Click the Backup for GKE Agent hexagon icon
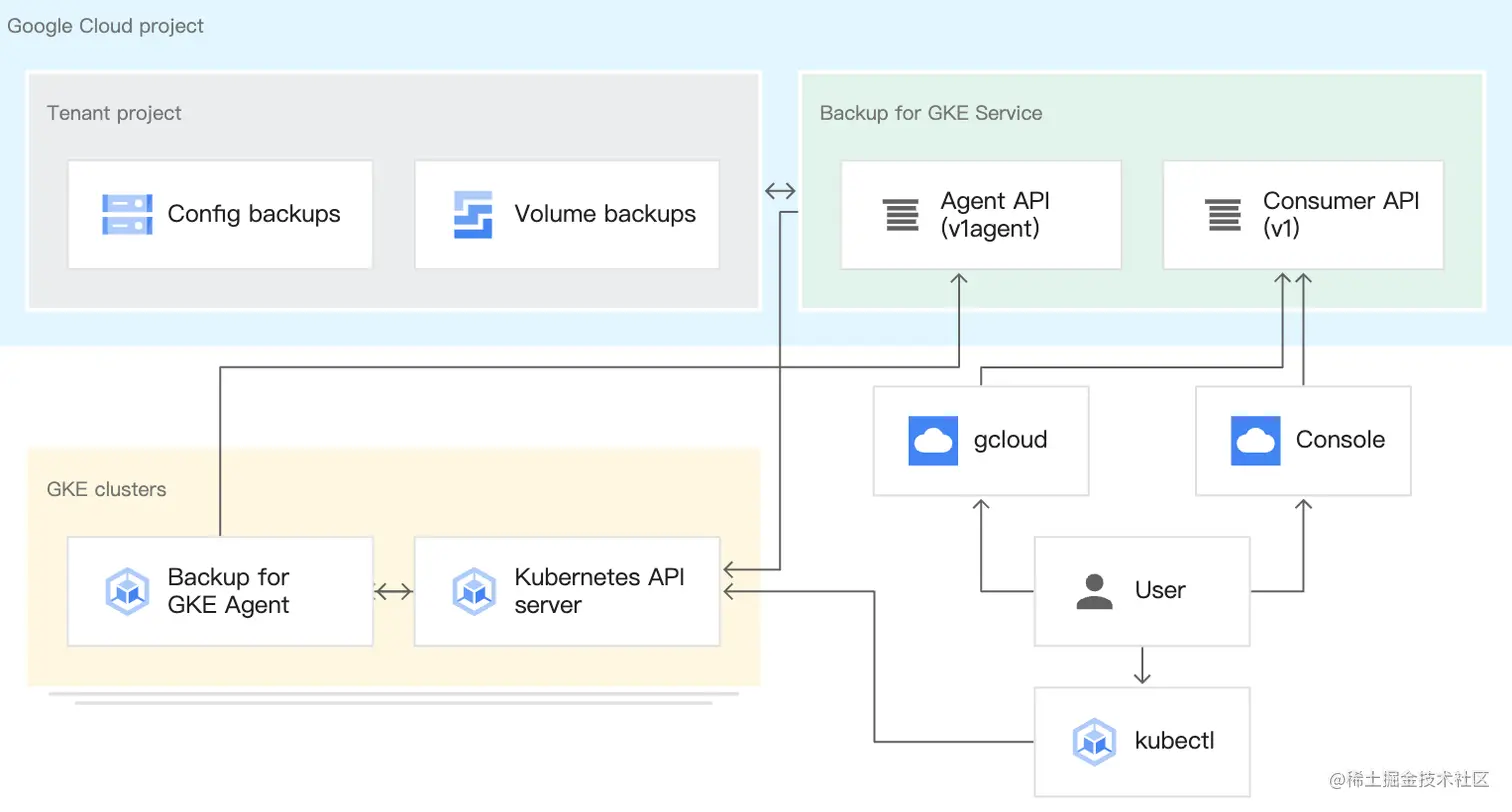The height and width of the screenshot is (812, 1512). 127,591
